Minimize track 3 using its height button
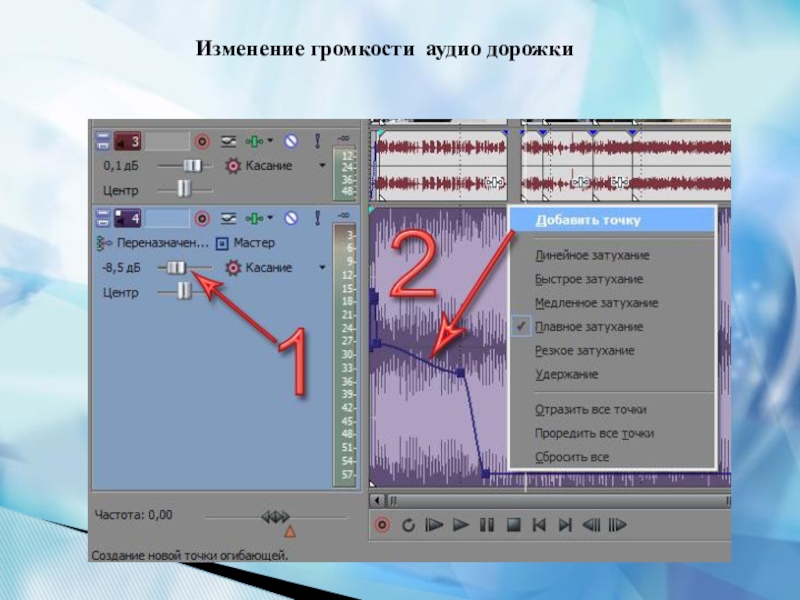Viewport: 800px width, 600px height. pyautogui.click(x=102, y=141)
